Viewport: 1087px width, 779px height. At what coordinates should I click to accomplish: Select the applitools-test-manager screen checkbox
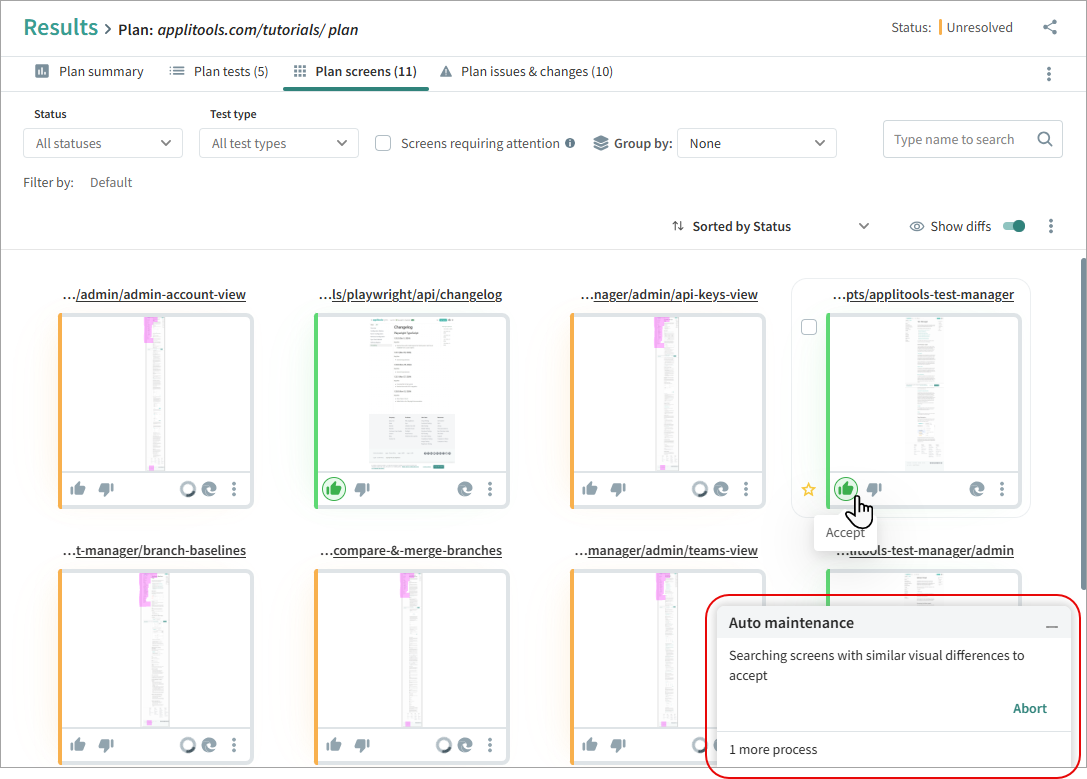(809, 327)
